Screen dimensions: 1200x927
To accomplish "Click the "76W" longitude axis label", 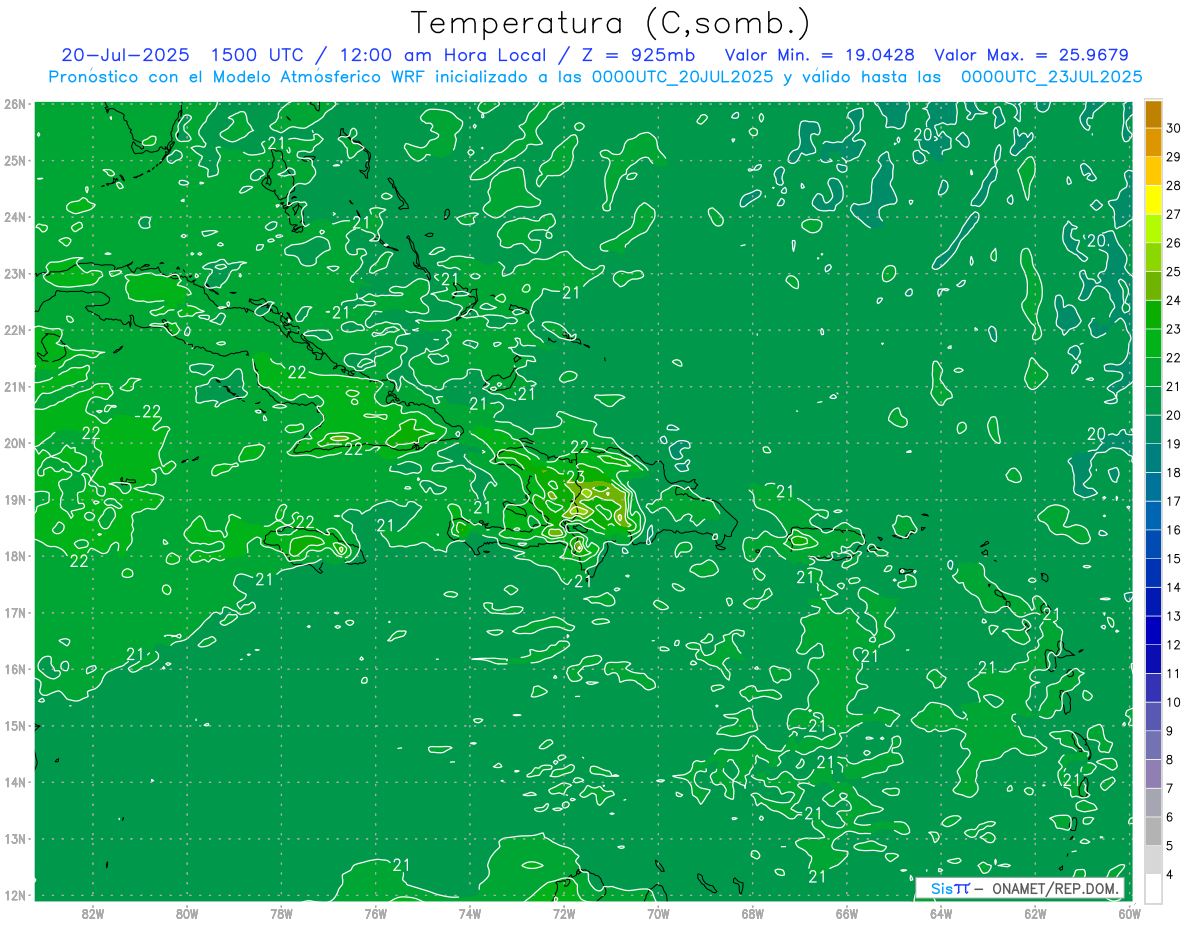I will 375,913.
